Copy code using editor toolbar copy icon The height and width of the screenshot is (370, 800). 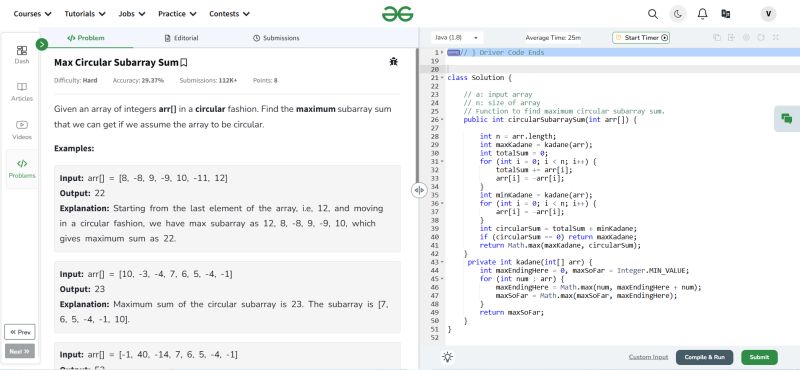coord(717,37)
